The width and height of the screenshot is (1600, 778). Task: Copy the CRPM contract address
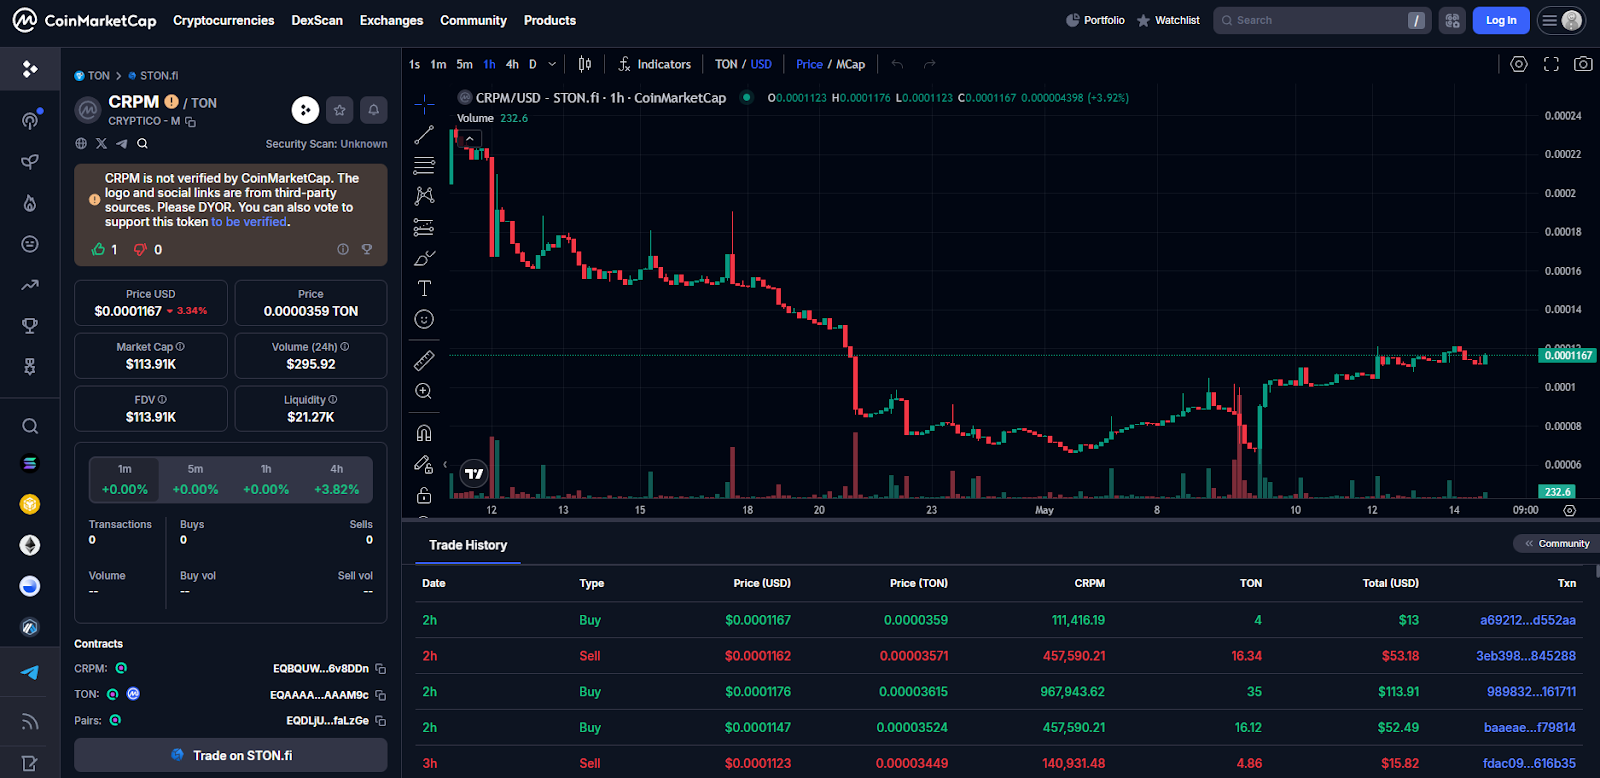380,669
